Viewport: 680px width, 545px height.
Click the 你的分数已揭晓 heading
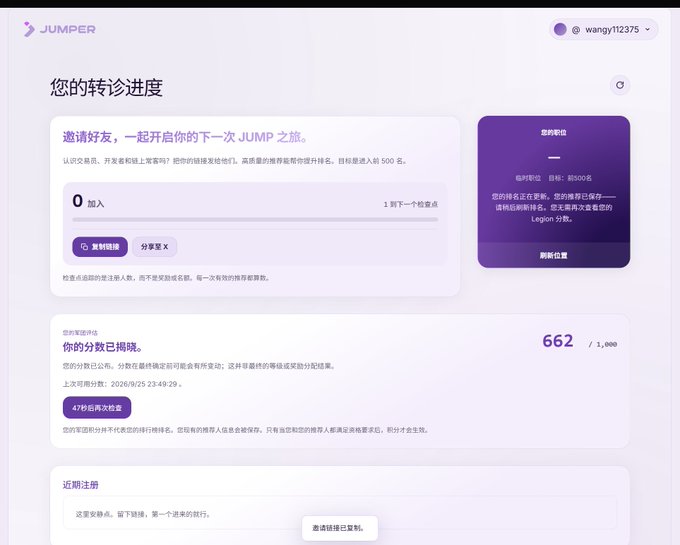pos(103,347)
